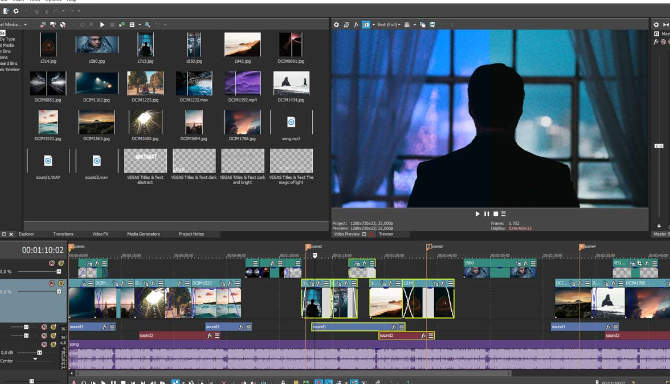Viewport: 670px width, 384px height.
Task: Click Get Media from the Web globe icon
Action: pyautogui.click(x=63, y=25)
